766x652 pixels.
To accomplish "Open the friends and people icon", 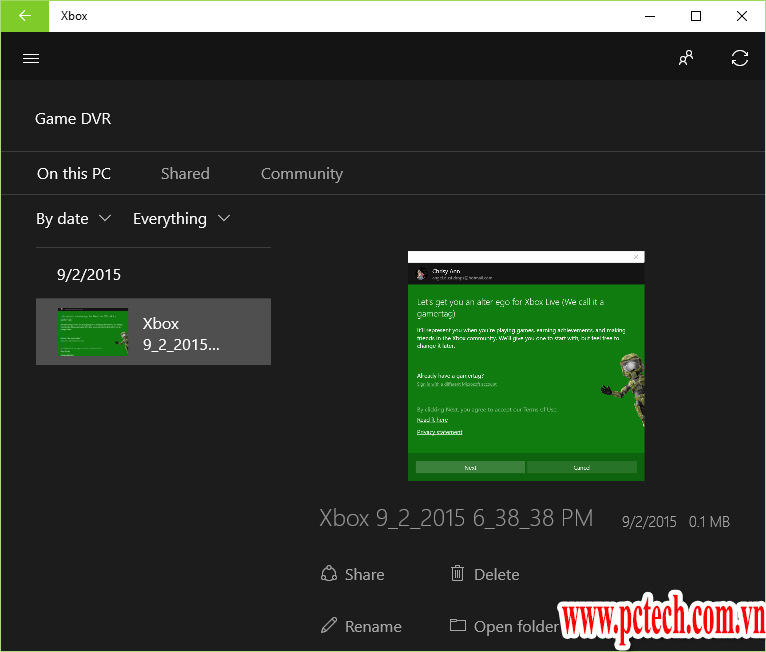I will point(686,58).
